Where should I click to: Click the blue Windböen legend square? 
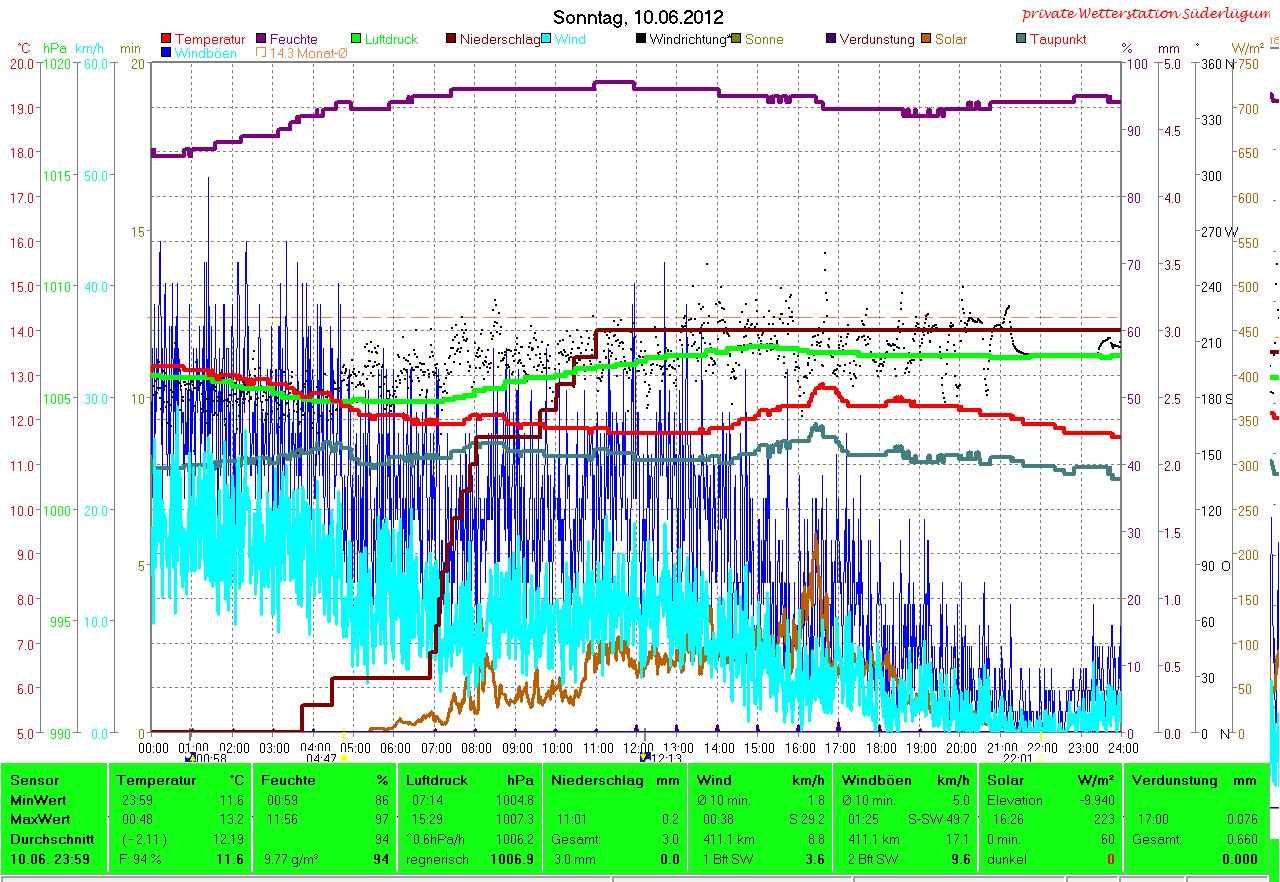click(166, 53)
